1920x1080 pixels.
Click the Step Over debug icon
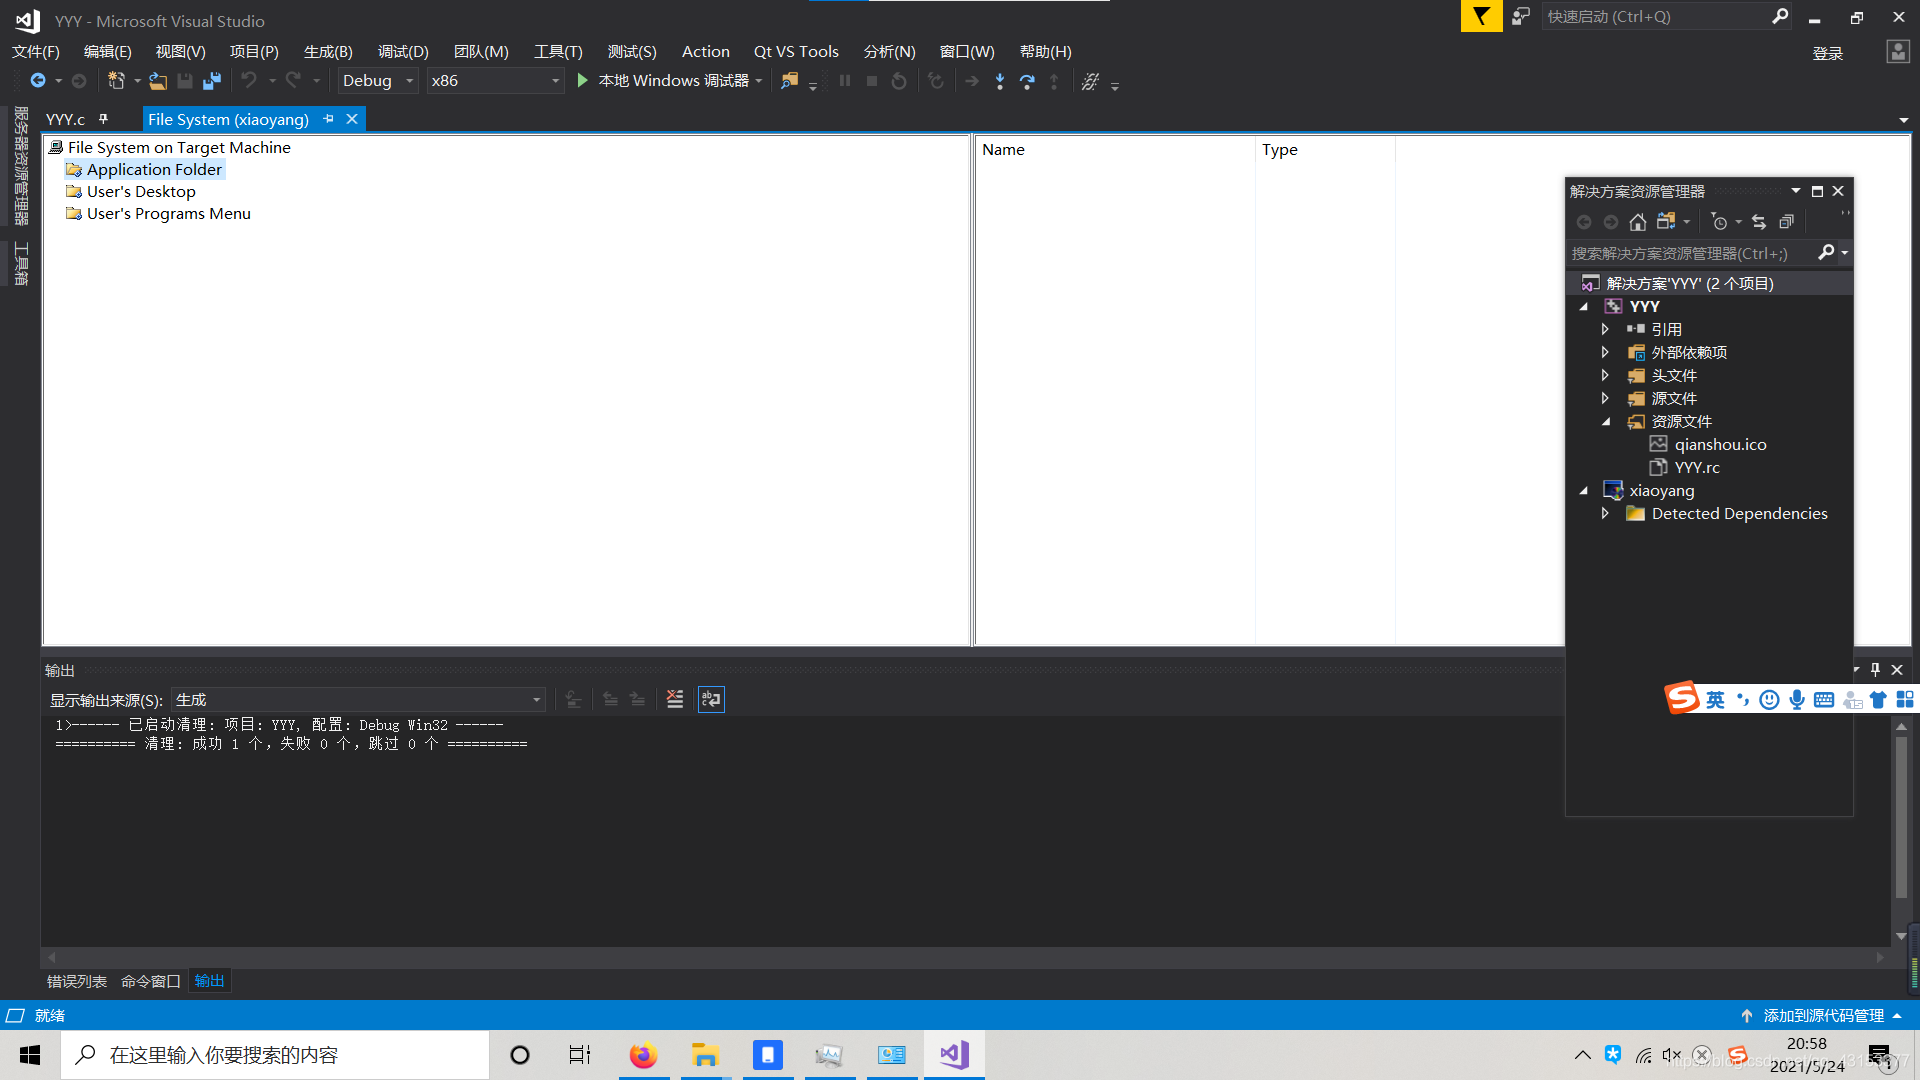coord(1027,81)
